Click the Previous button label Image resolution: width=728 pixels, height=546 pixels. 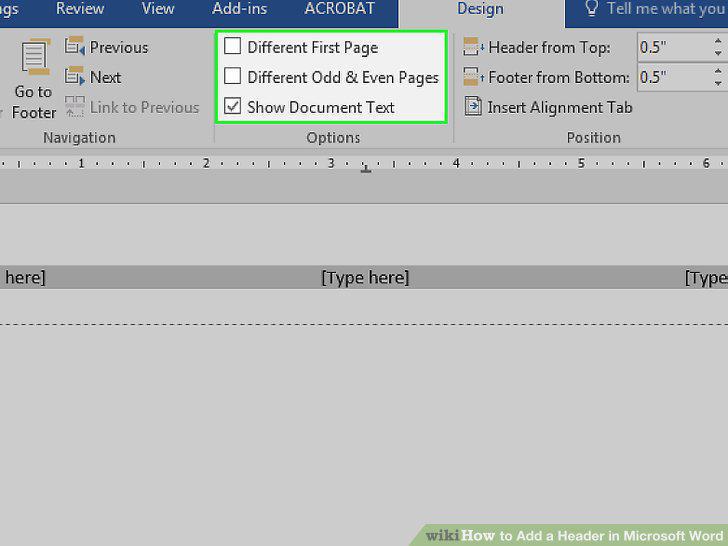coord(119,47)
